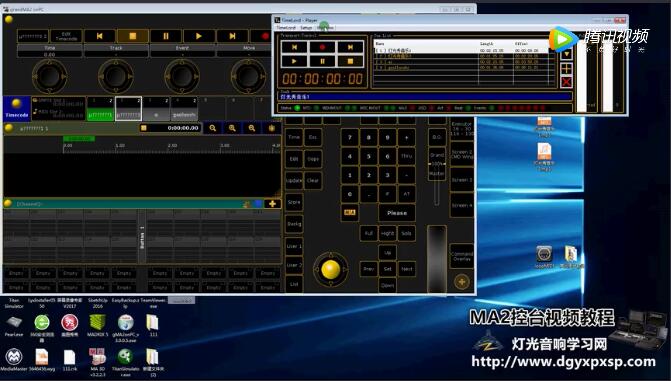Click the play button in grandMA2 timecode bar
The height and width of the screenshot is (381, 671).
click(x=199, y=36)
